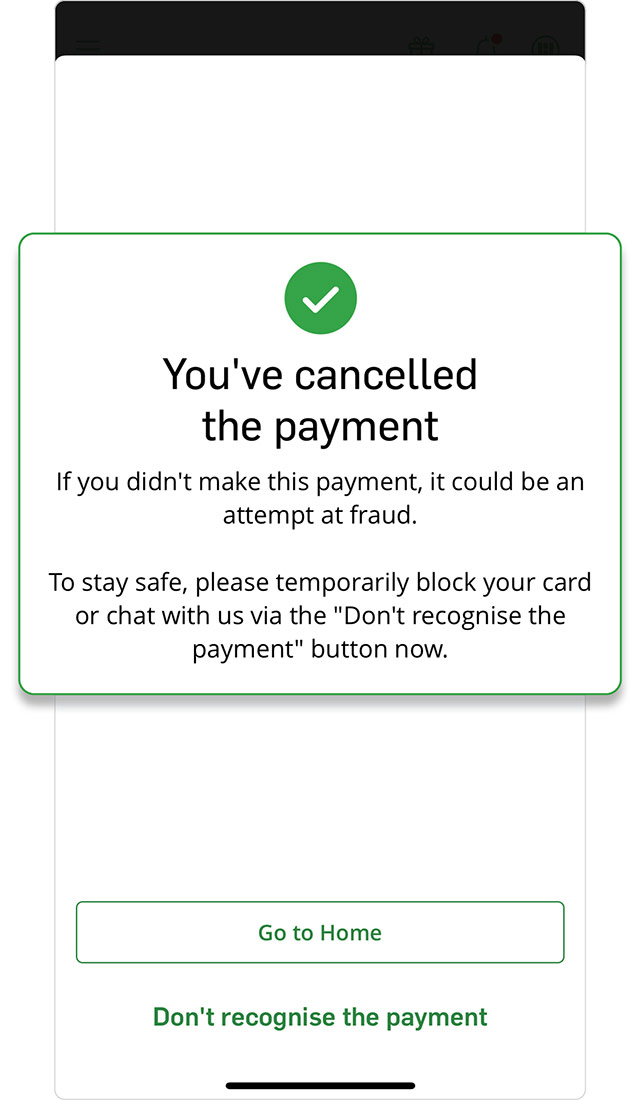Tap the iOS home indicator bar
This screenshot has width=640, height=1100.
tap(320, 1086)
